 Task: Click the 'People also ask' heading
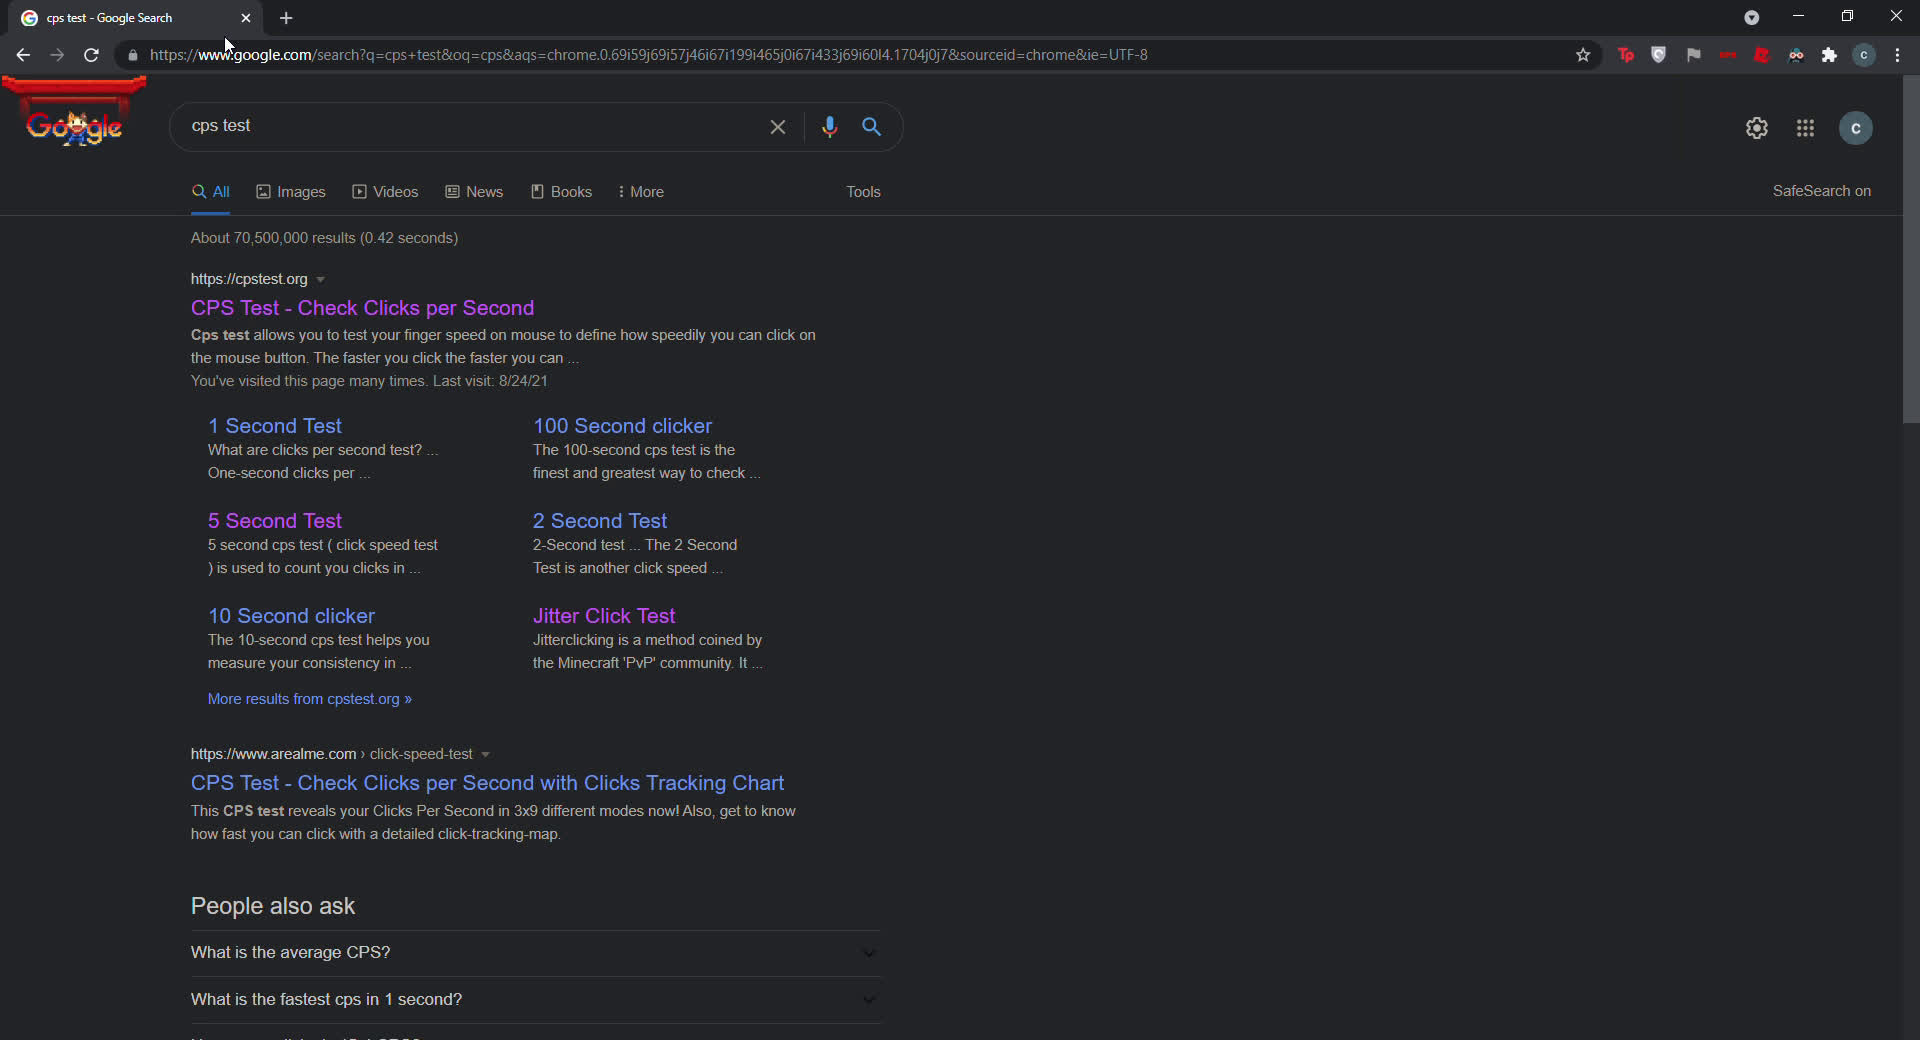[273, 906]
